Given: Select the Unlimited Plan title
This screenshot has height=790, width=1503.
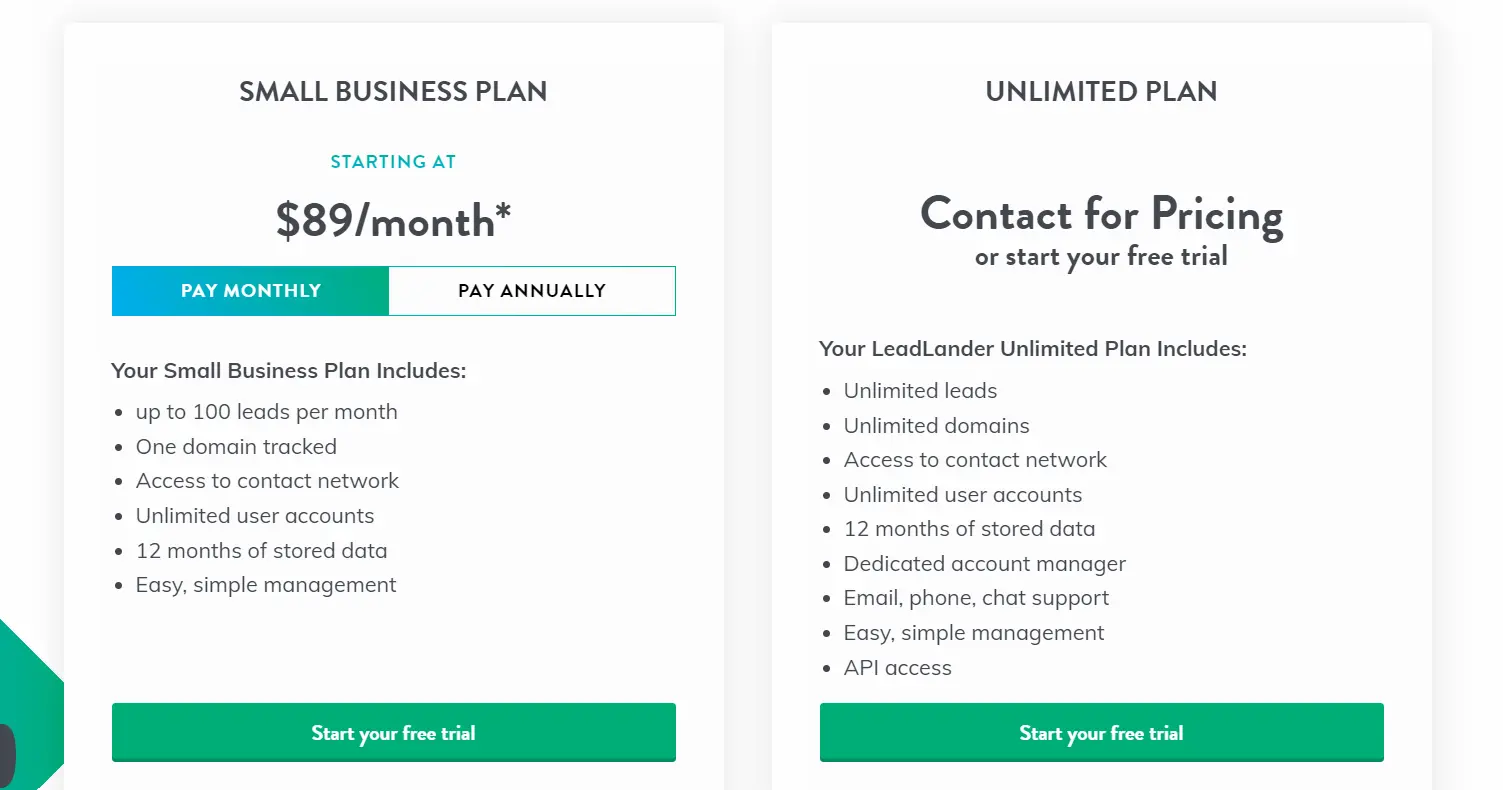Looking at the screenshot, I should (1101, 91).
